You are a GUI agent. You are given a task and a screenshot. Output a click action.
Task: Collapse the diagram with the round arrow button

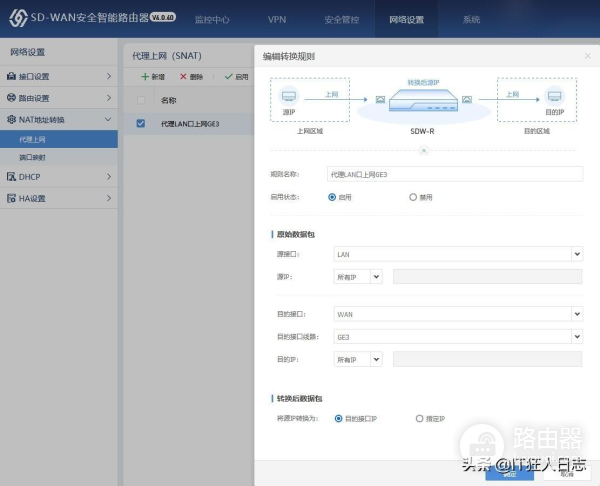pos(423,151)
